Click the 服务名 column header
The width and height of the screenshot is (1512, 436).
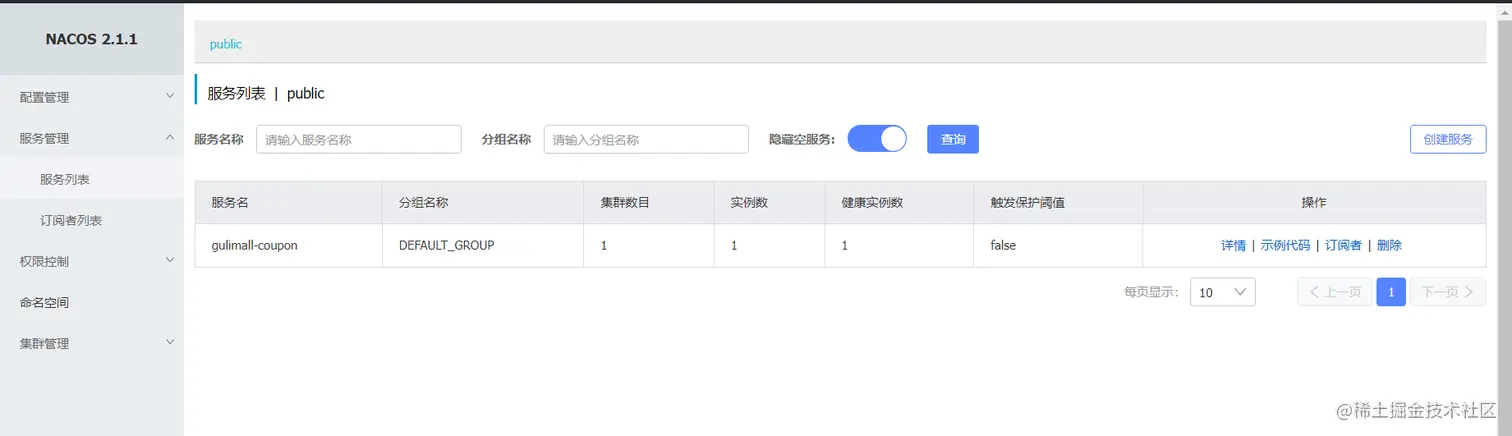tap(289, 202)
